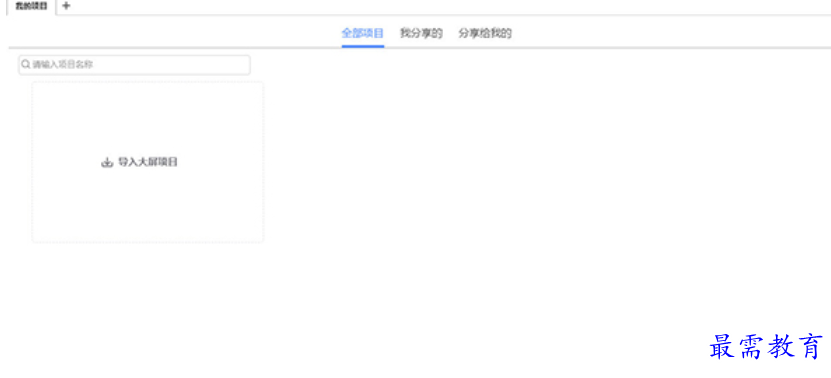The width and height of the screenshot is (831, 378).
Task: Select the 全部项目 tab
Action: coord(363,33)
